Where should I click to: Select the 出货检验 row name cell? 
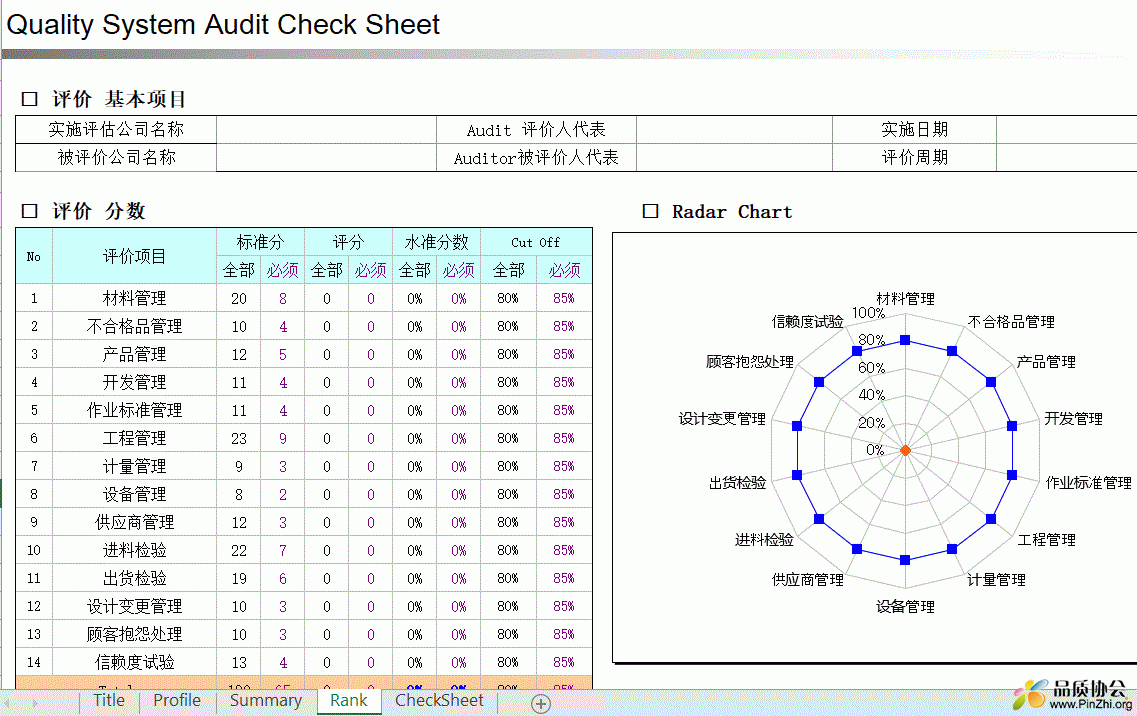[134, 578]
